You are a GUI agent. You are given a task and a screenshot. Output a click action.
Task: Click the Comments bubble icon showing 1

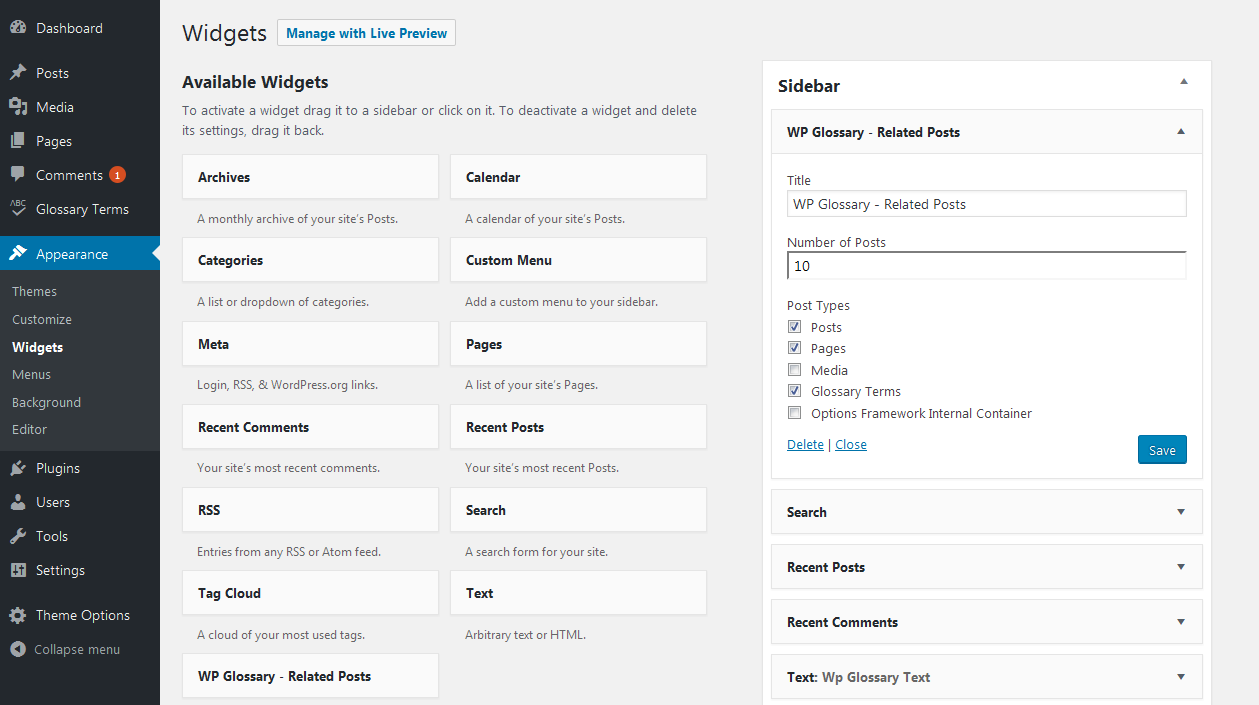19,174
